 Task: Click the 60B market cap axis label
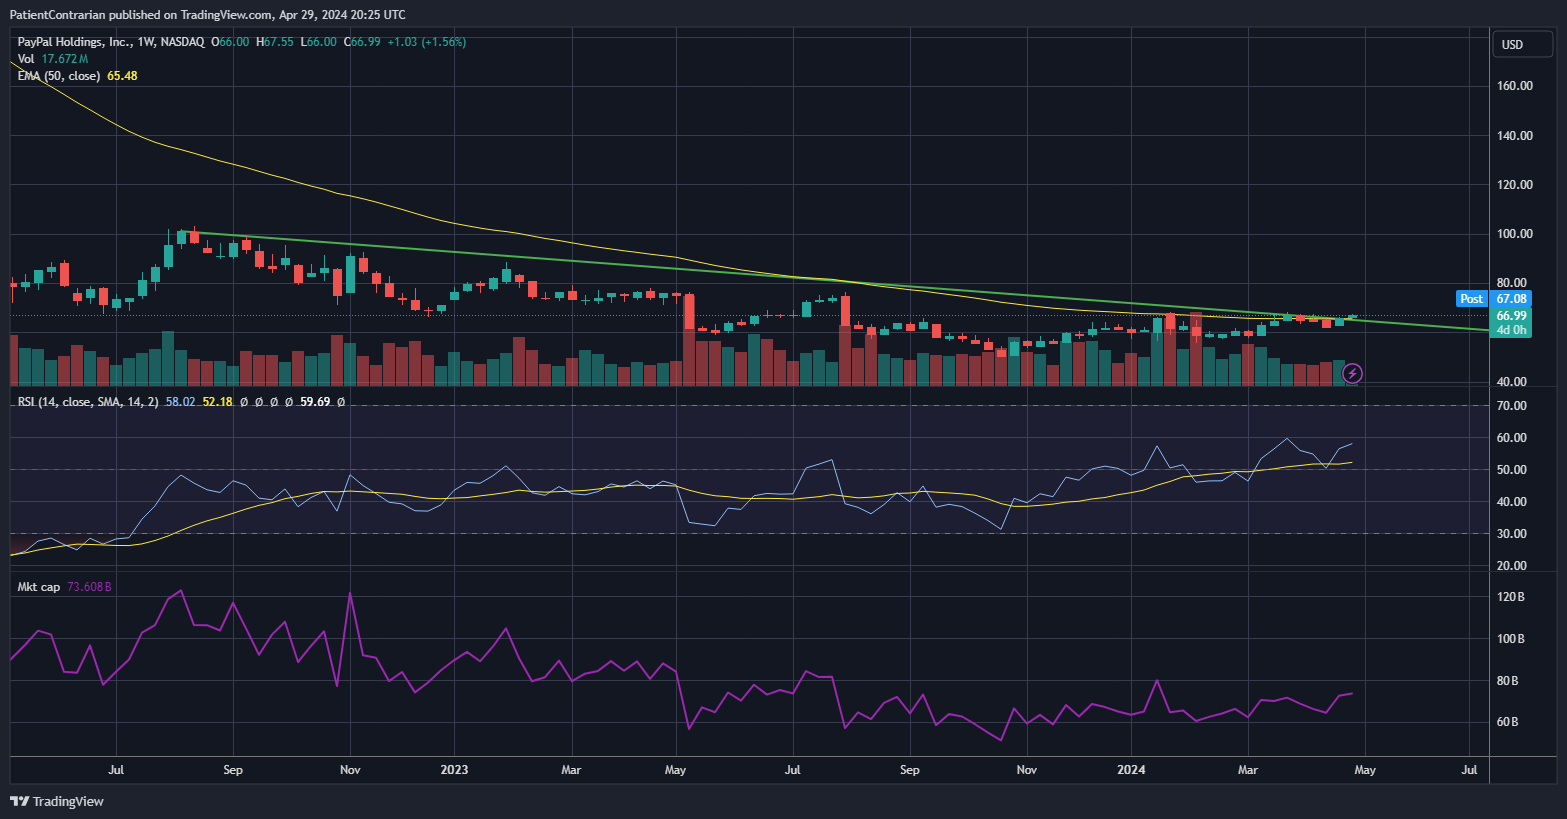pos(1507,722)
